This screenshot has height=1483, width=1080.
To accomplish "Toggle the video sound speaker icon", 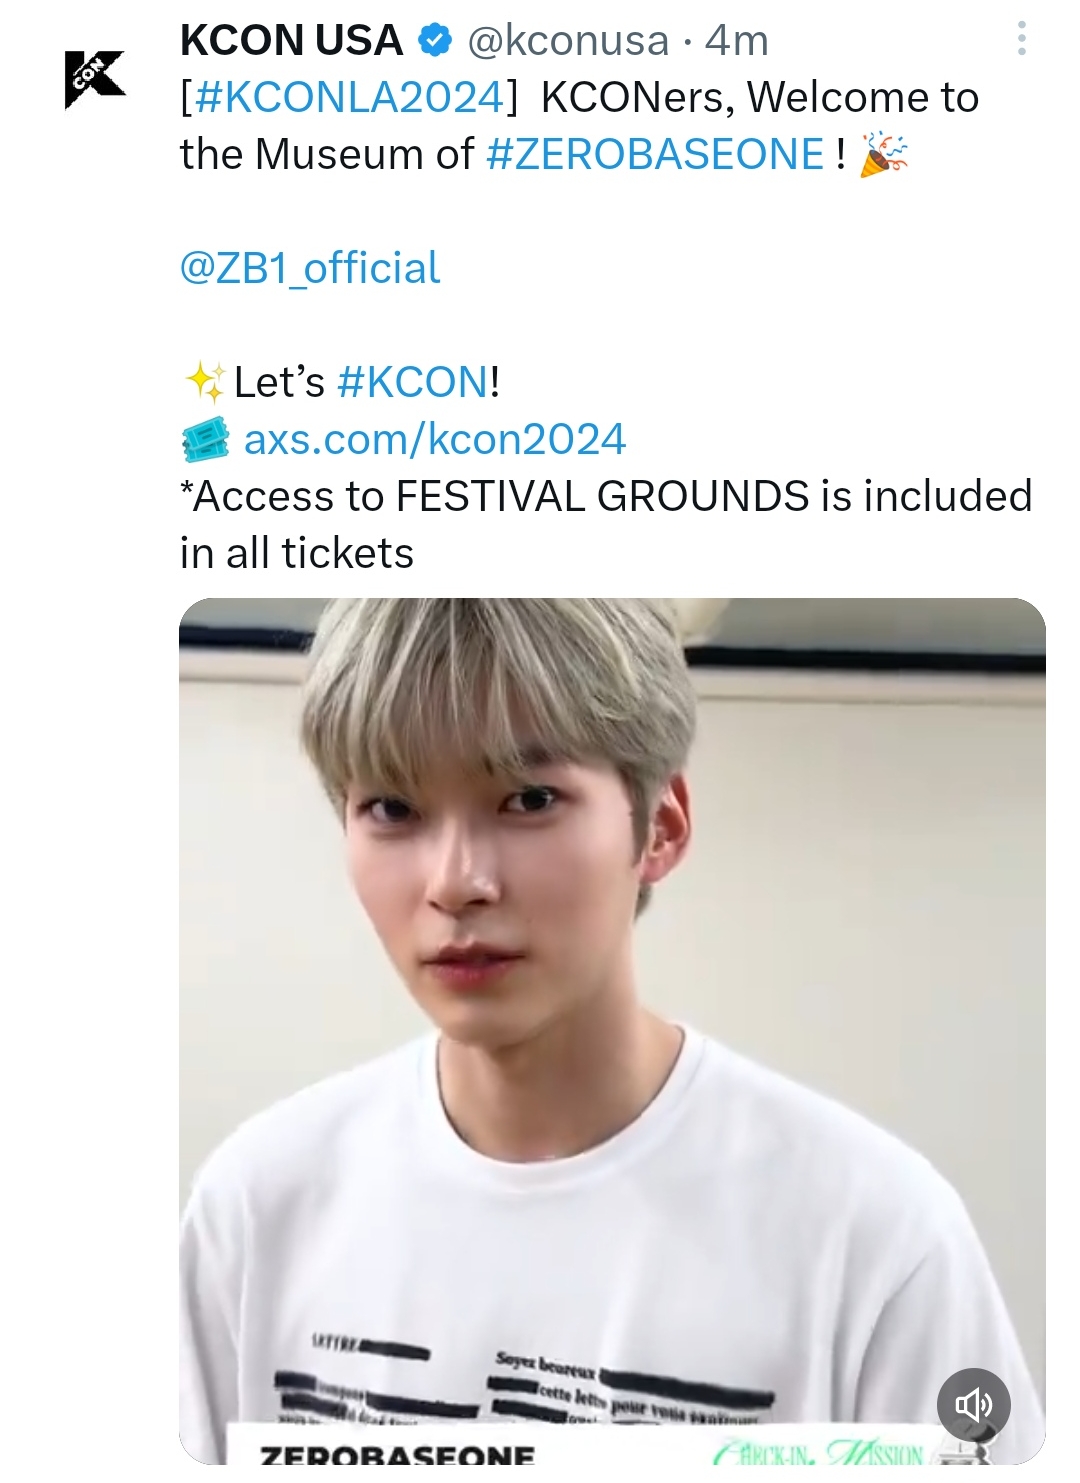I will [x=973, y=1405].
